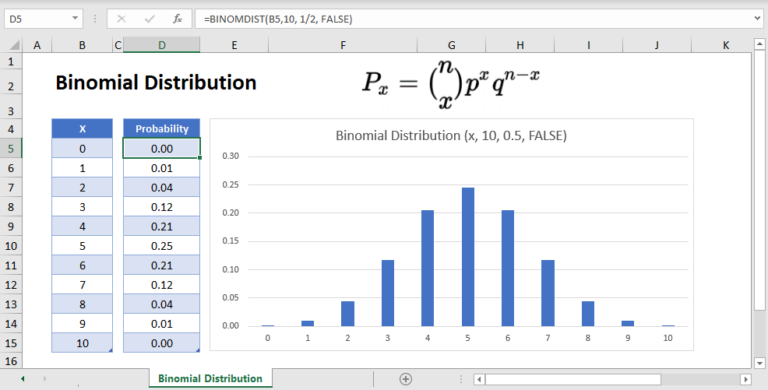
Task: Click the horizontal scrollbar thumb
Action: tap(573, 379)
